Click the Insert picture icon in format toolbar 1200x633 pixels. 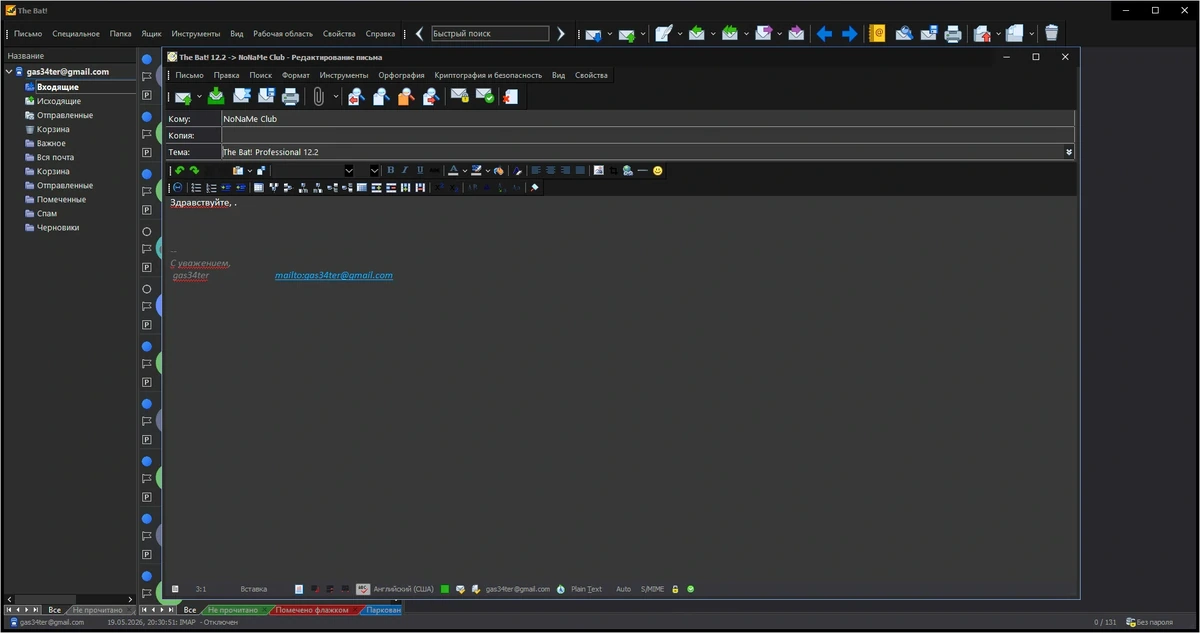coord(598,170)
